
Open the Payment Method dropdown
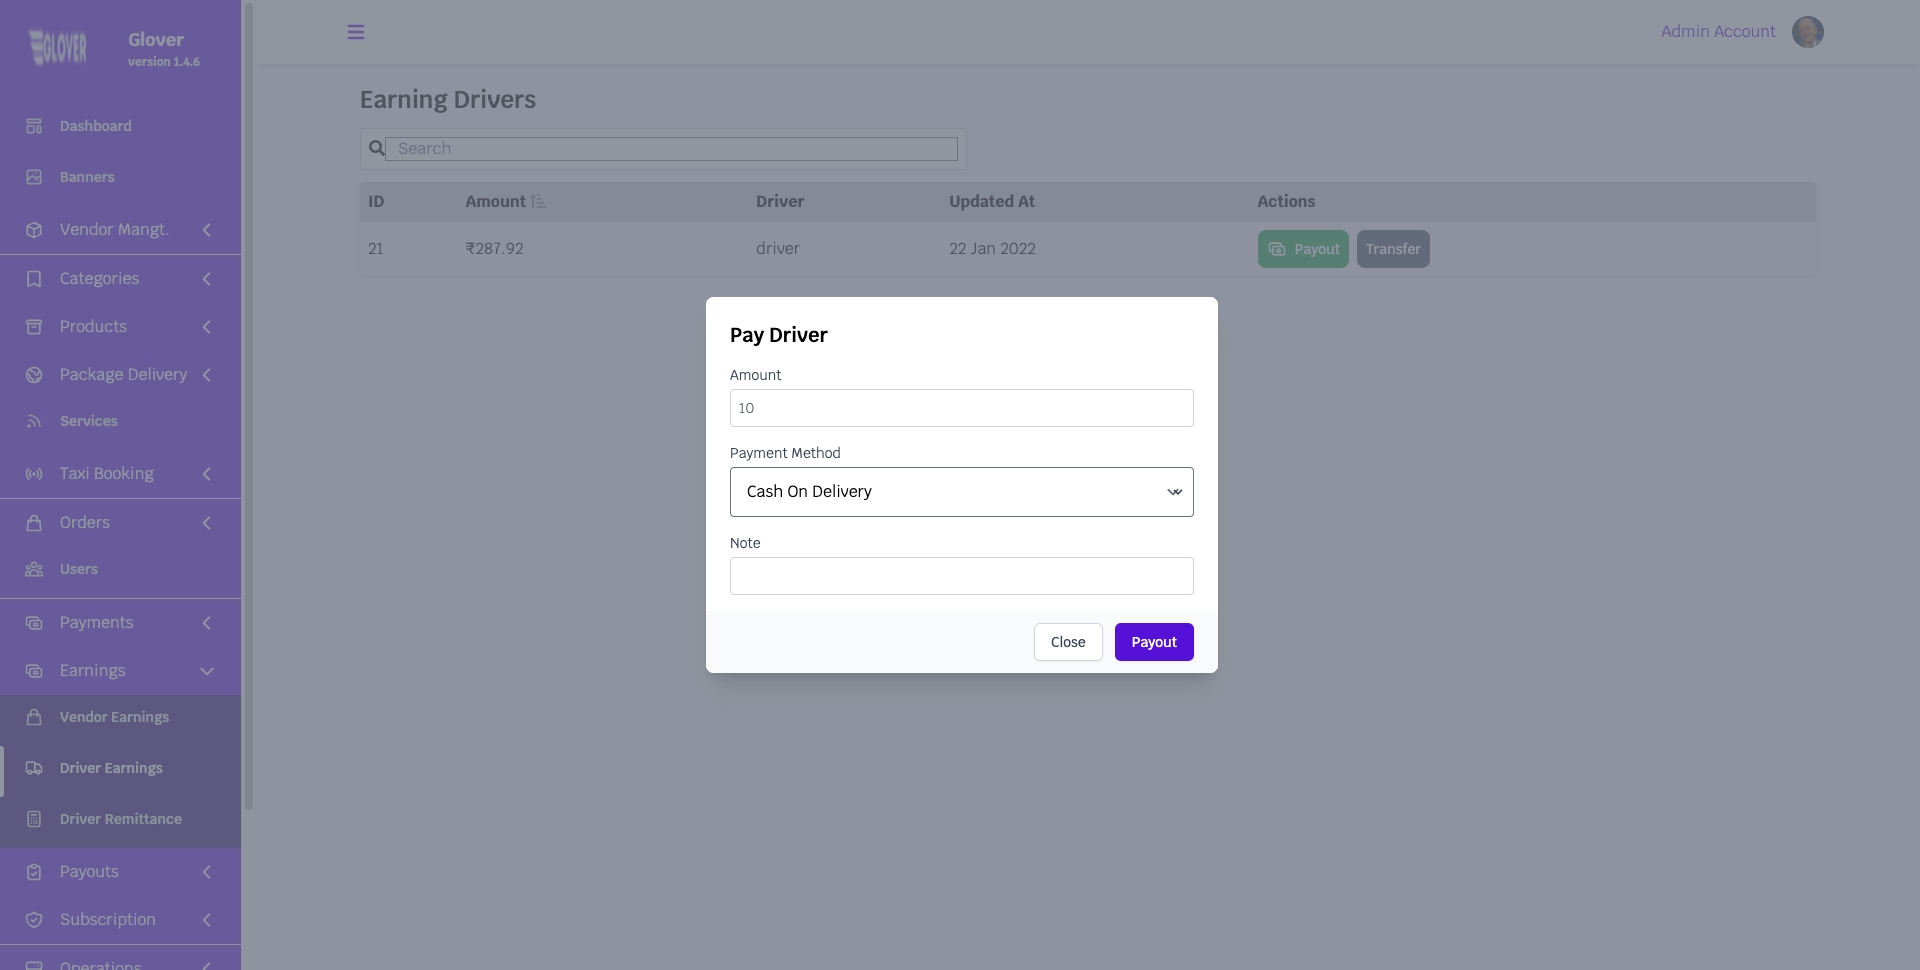[961, 492]
